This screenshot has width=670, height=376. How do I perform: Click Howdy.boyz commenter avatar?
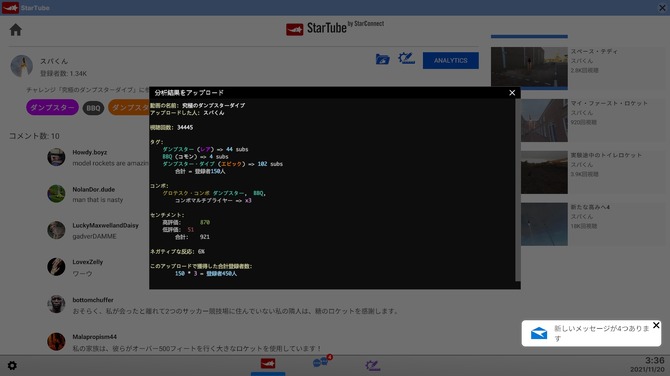(x=56, y=157)
